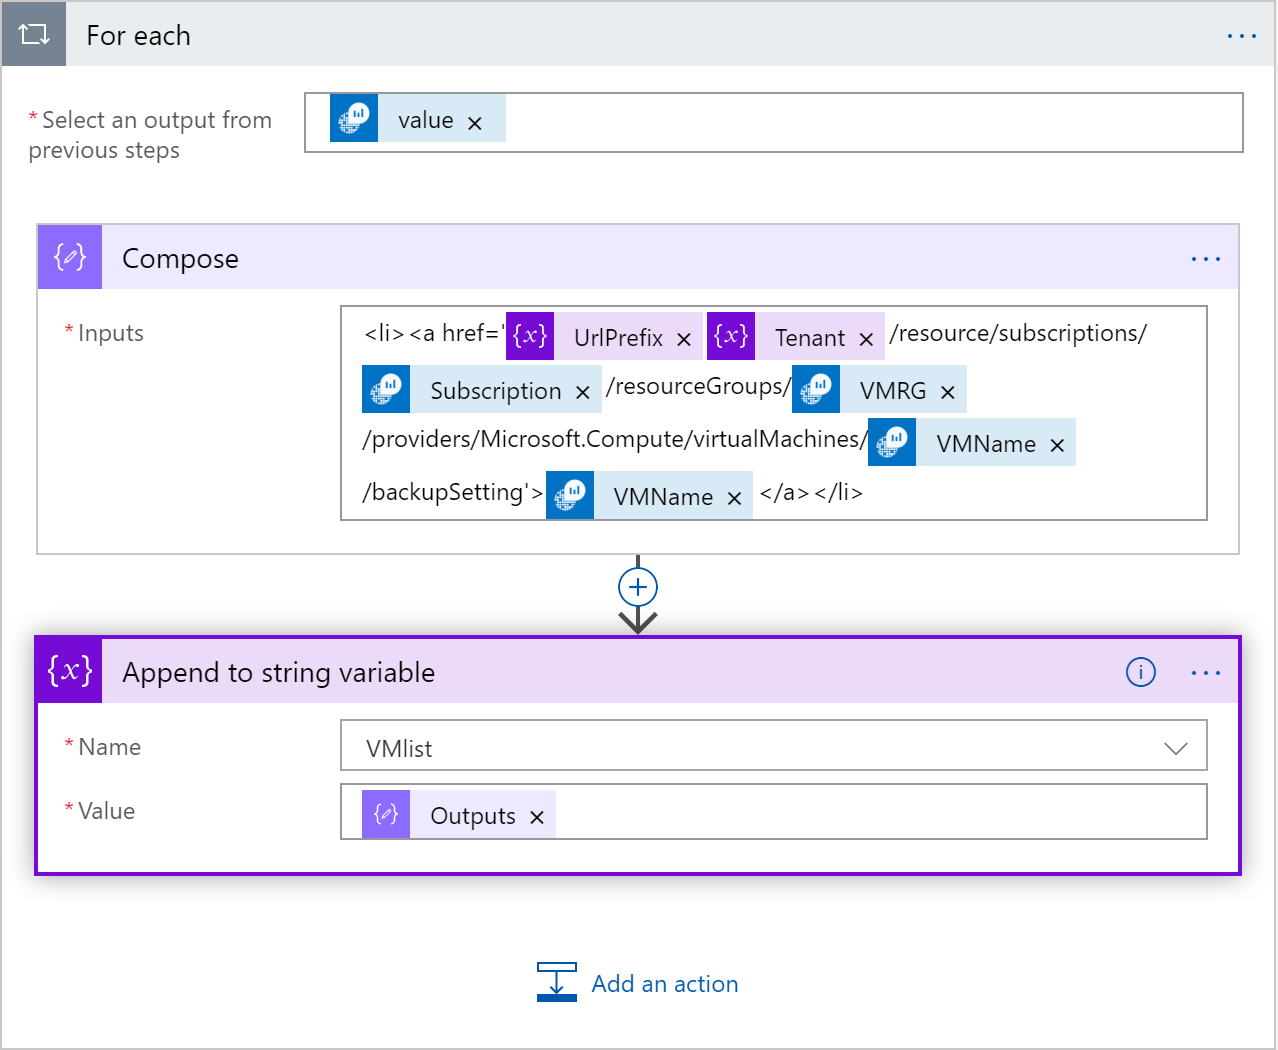
Task: Click the UrlPrefix expression icon
Action: click(529, 336)
